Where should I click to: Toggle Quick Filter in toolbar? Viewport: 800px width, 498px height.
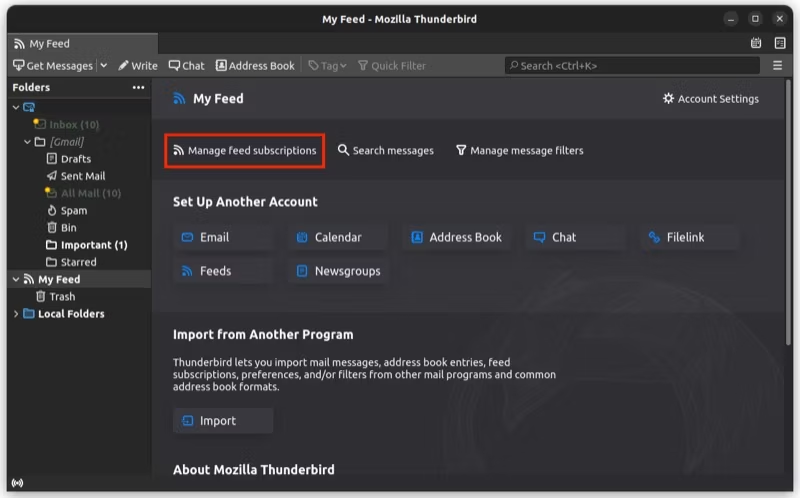point(392,66)
